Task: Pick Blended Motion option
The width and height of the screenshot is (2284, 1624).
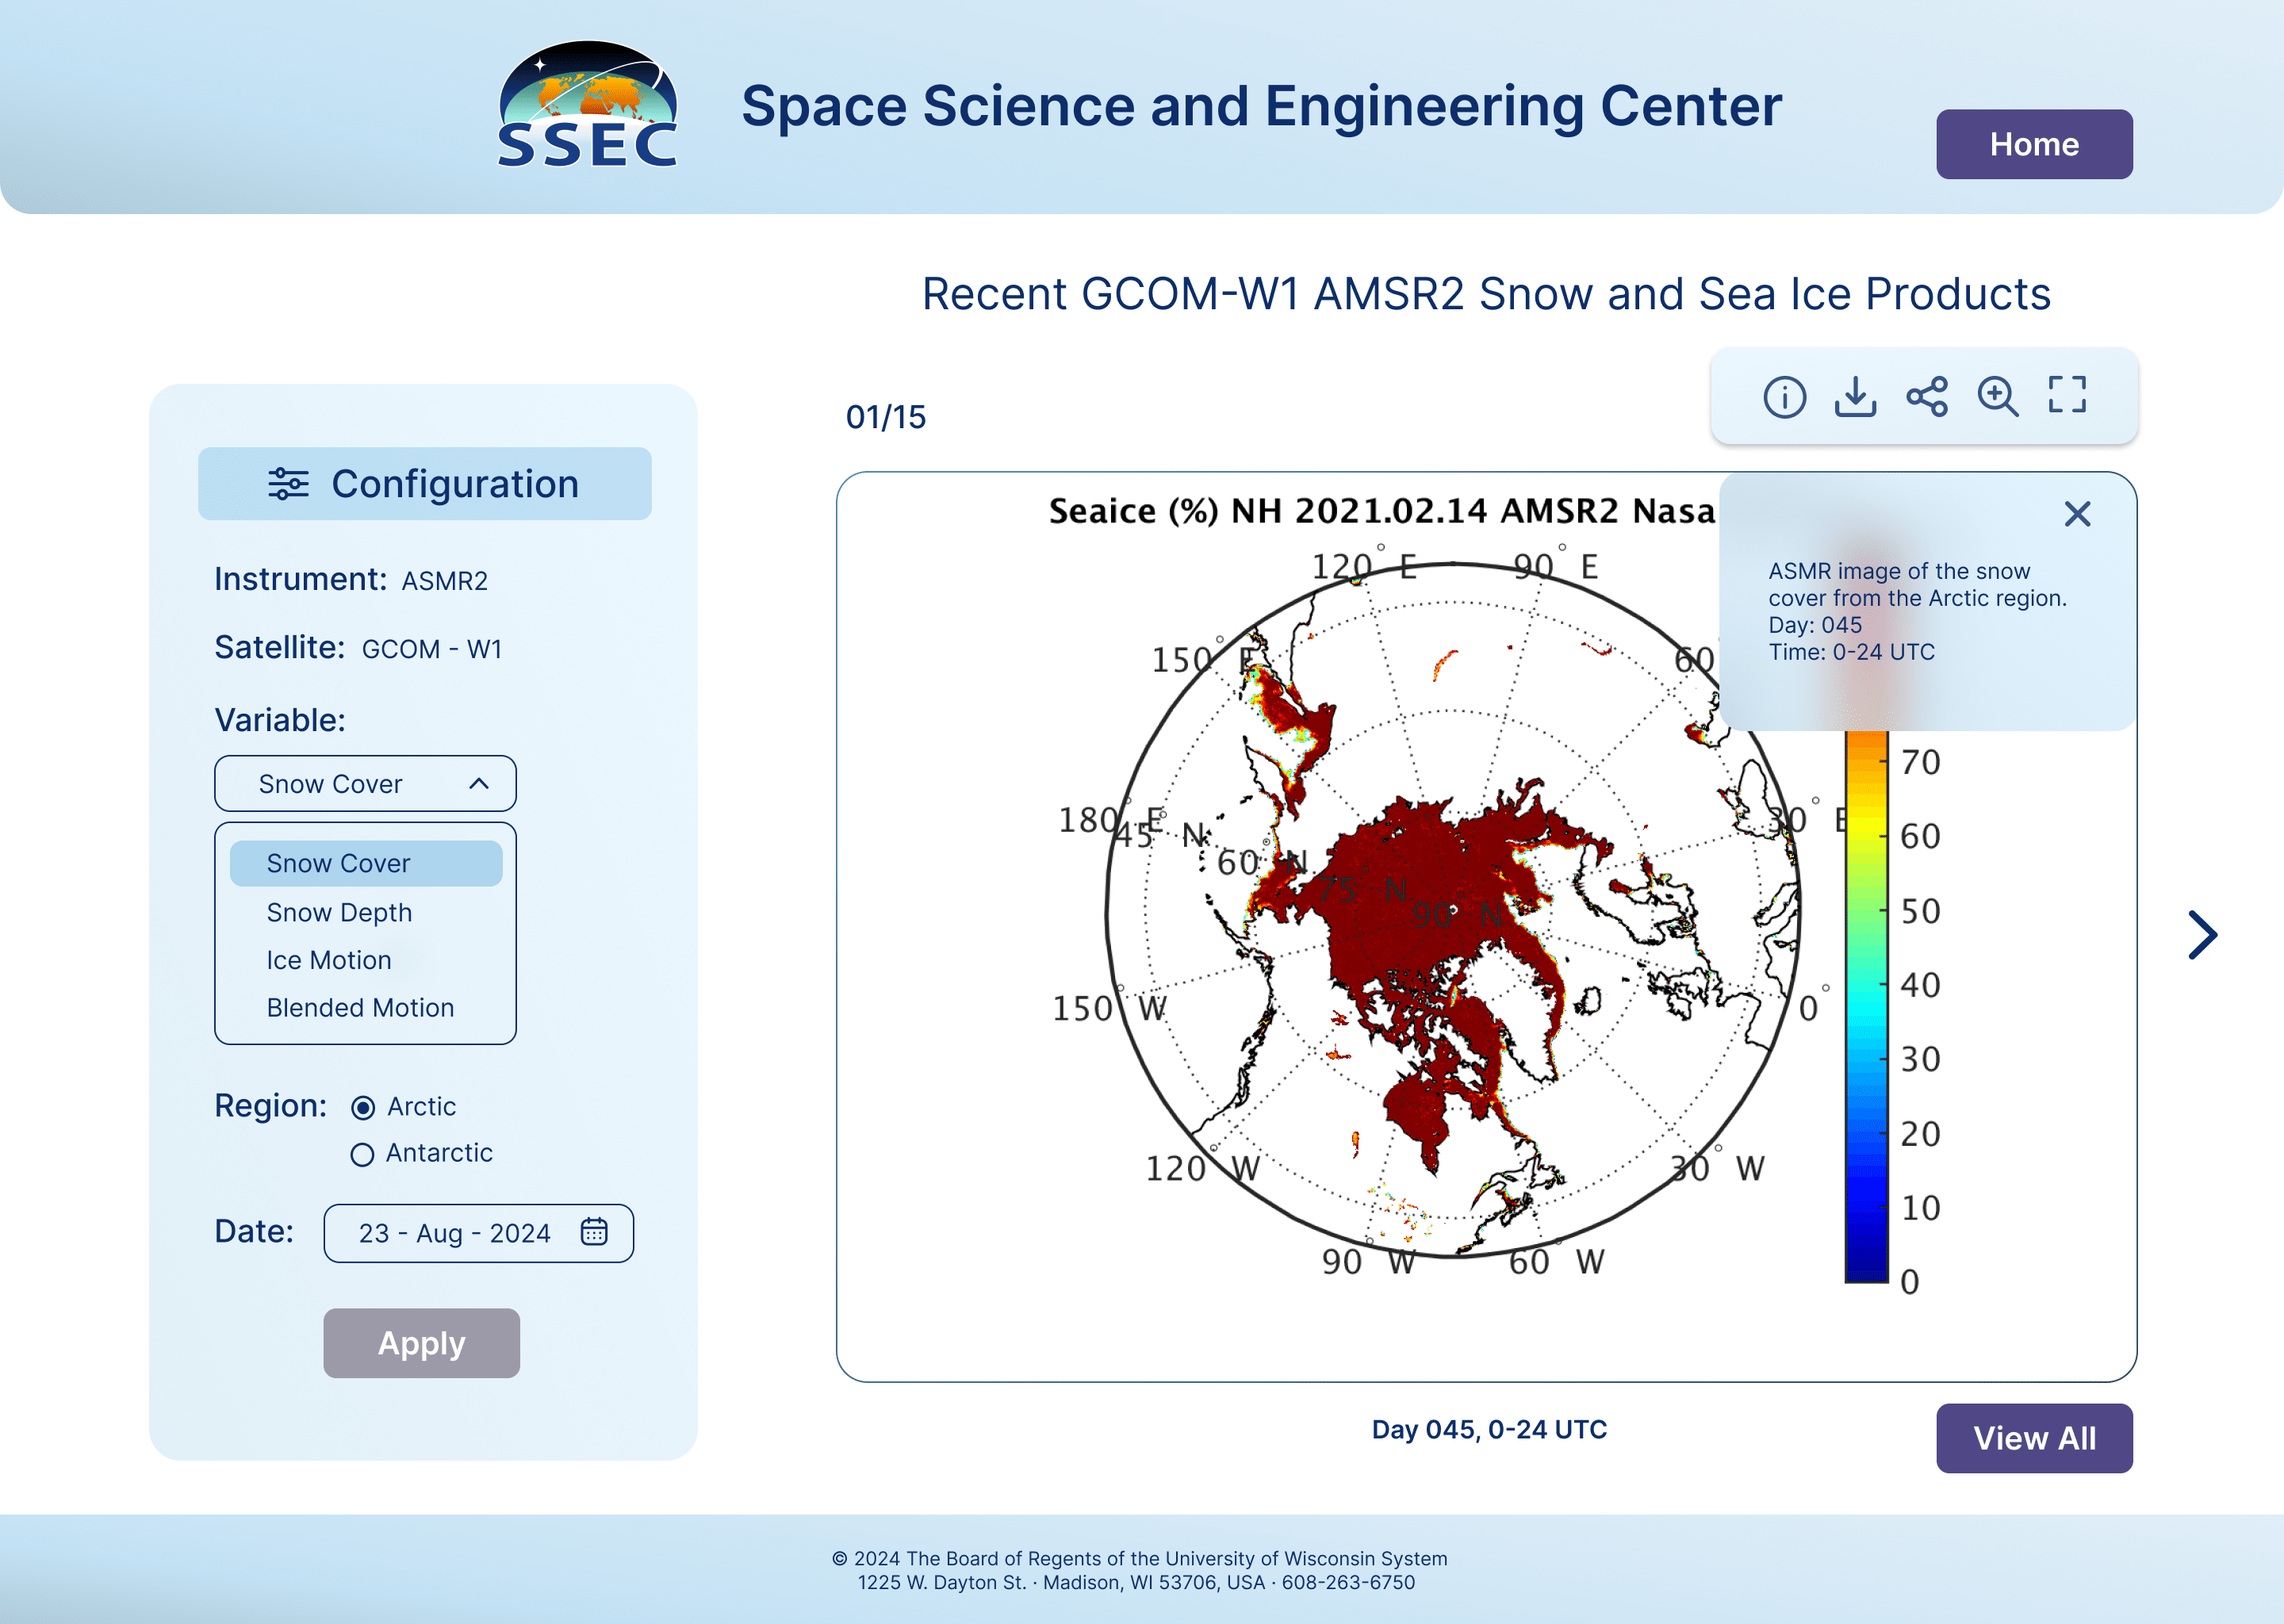Action: pos(360,1008)
